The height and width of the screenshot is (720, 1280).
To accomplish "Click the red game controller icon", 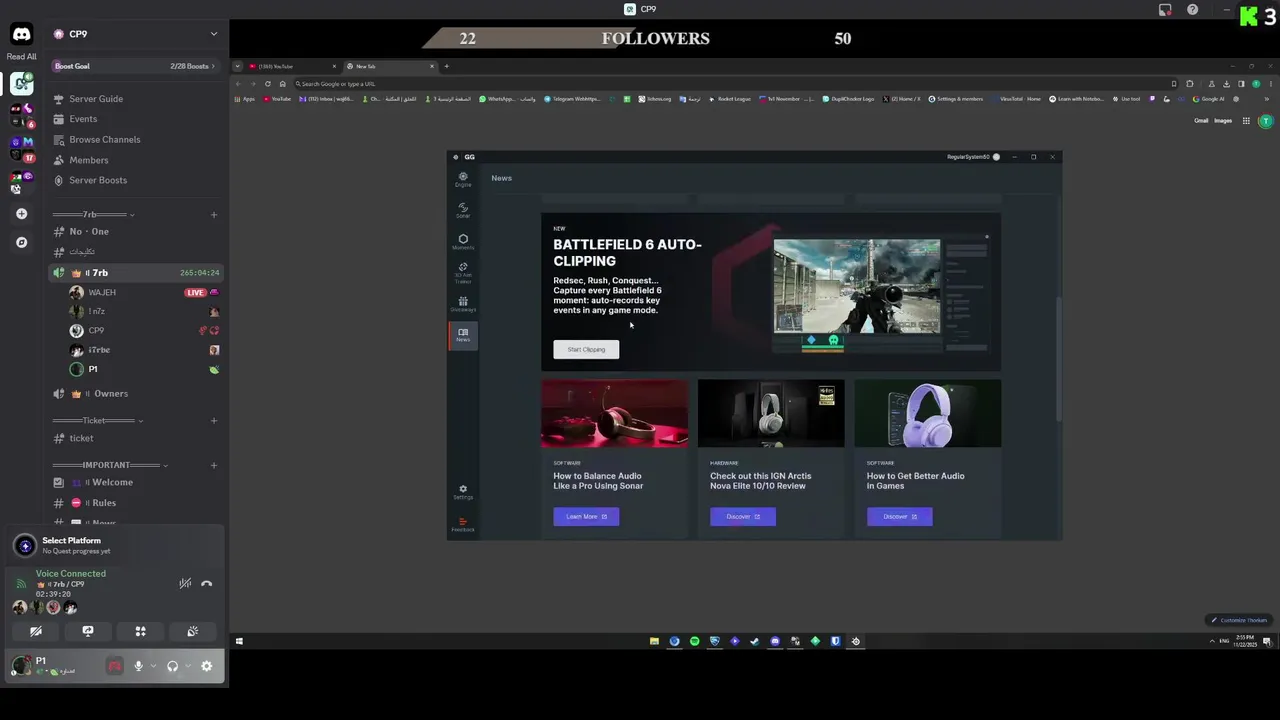I will click(114, 666).
